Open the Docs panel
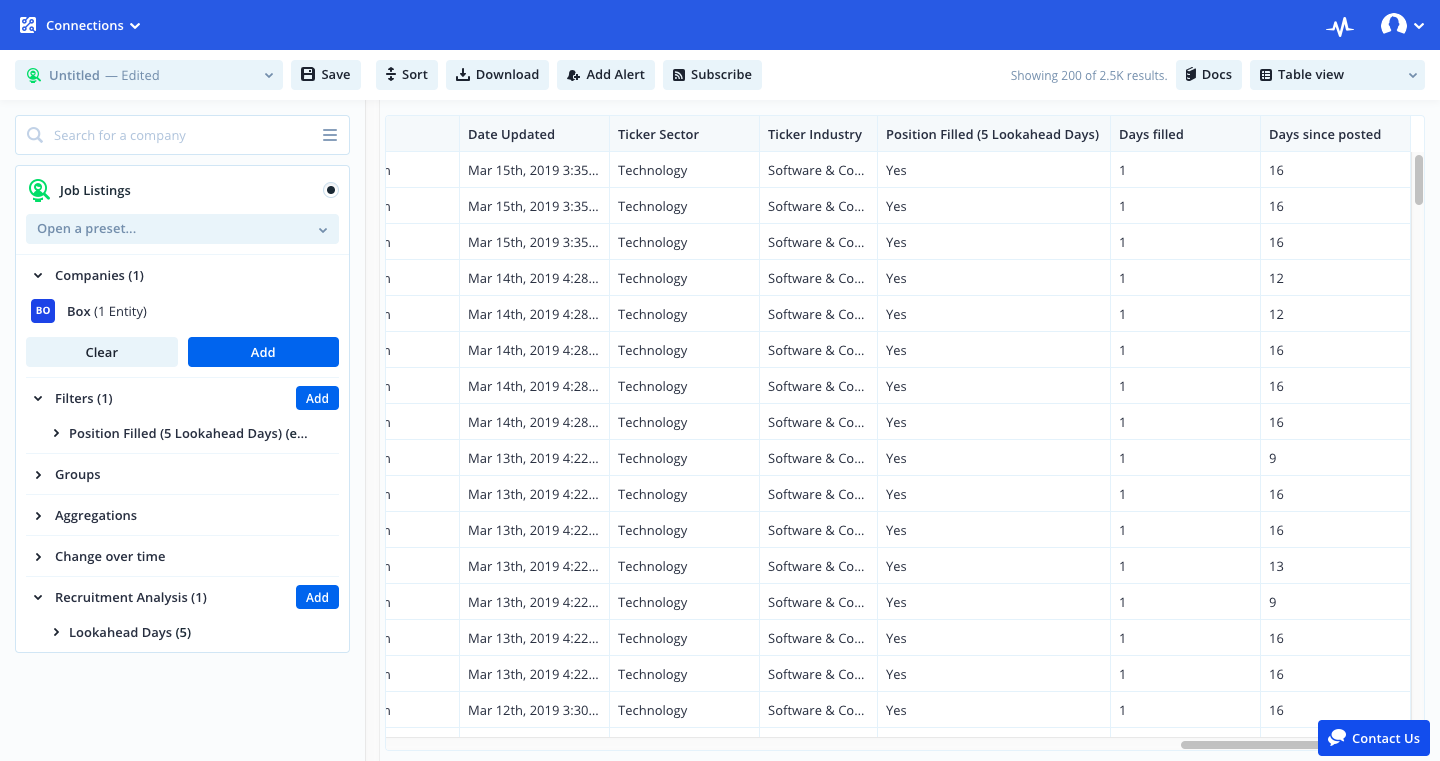The width and height of the screenshot is (1440, 761). (x=1208, y=74)
